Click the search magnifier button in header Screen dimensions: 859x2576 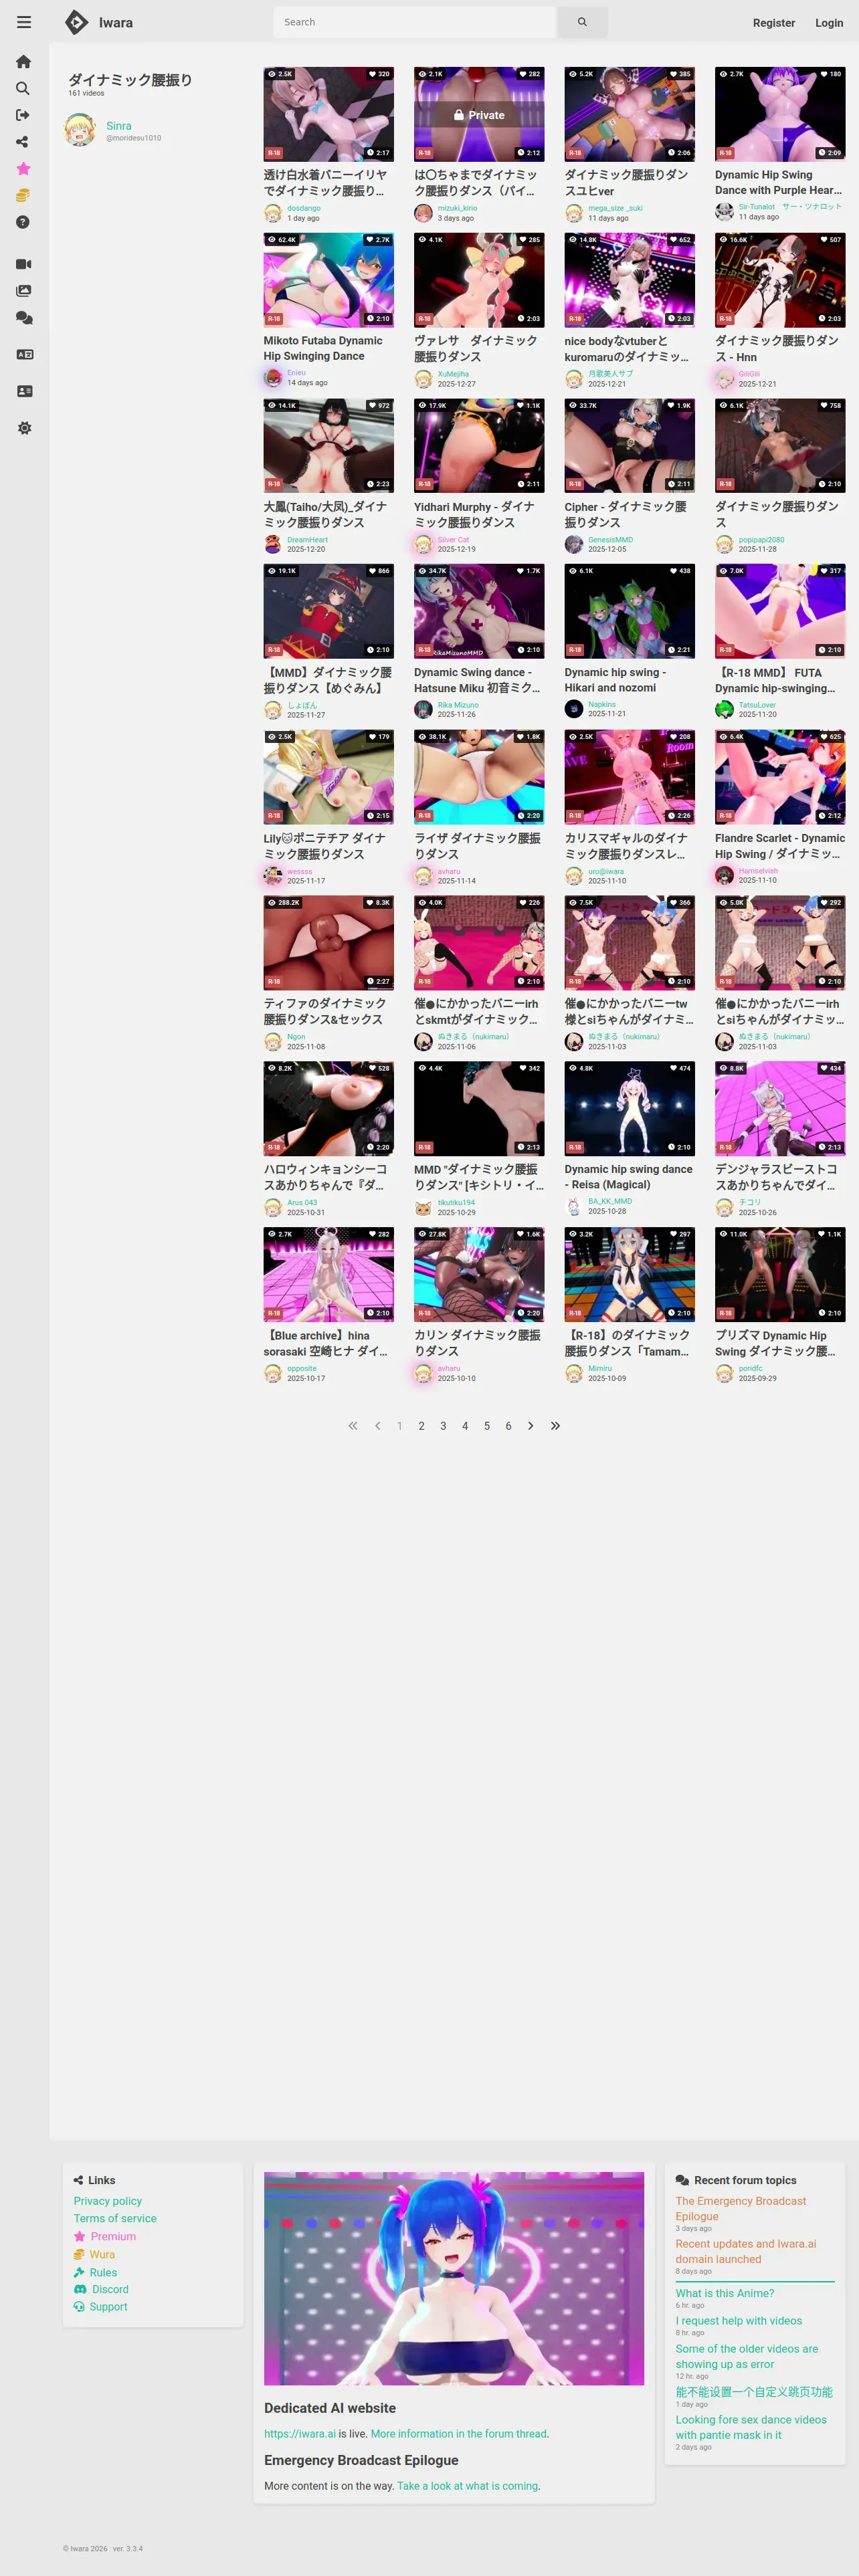(582, 22)
